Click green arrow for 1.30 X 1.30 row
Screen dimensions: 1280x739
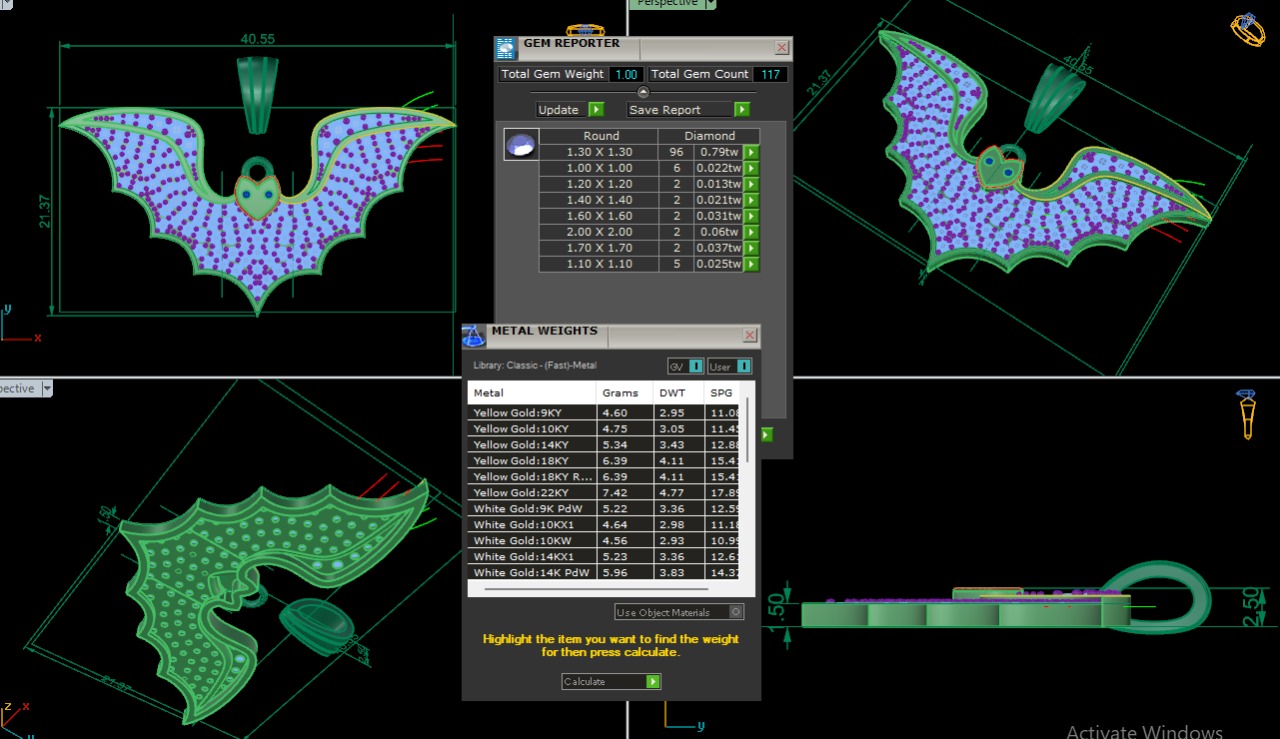[x=751, y=152]
